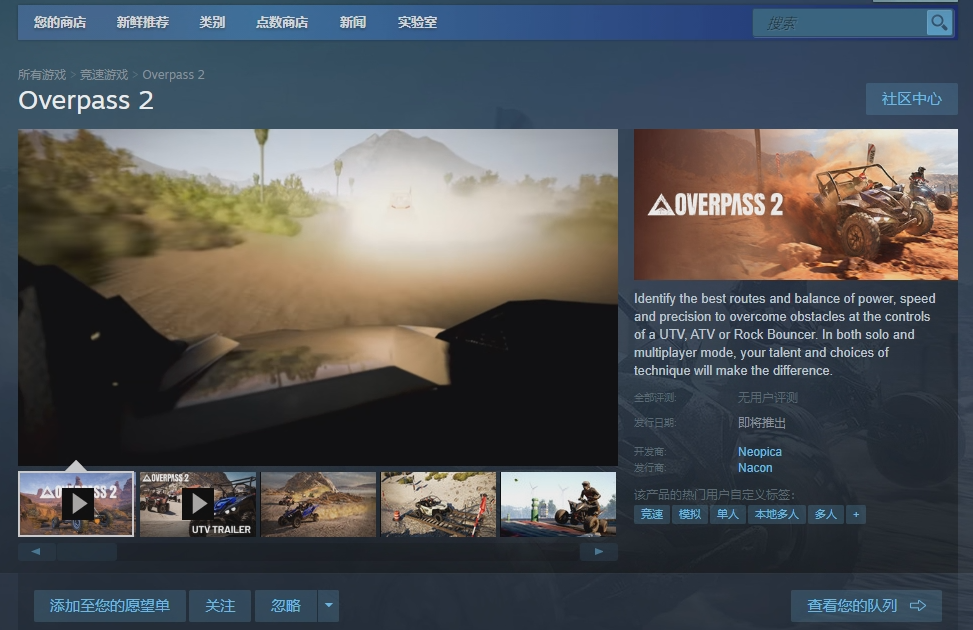Click the thumbnail strip scrollbar handle
The image size is (973, 630).
[86, 552]
